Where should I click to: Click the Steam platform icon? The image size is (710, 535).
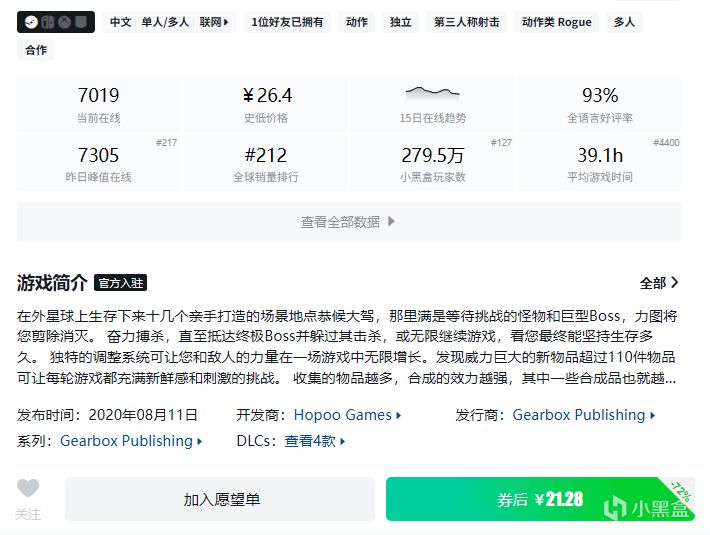(30, 21)
